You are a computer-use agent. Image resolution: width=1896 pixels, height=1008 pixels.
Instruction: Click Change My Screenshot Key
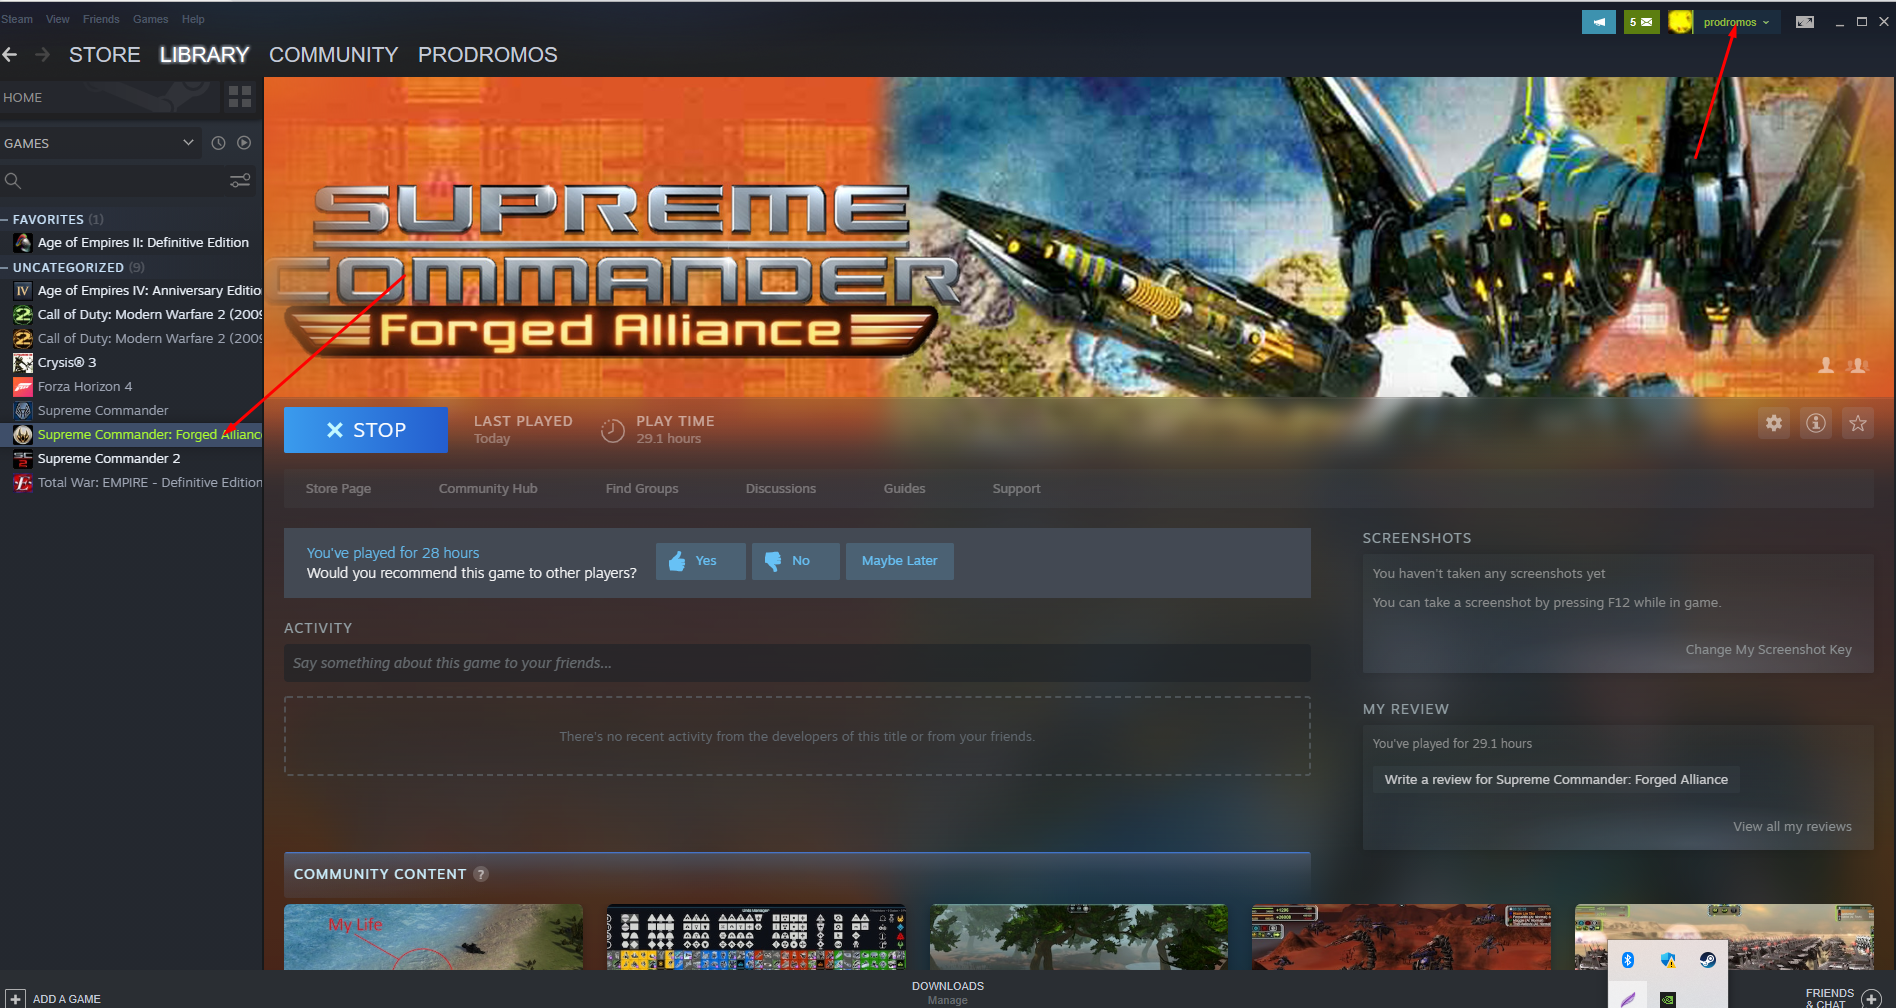click(x=1769, y=649)
